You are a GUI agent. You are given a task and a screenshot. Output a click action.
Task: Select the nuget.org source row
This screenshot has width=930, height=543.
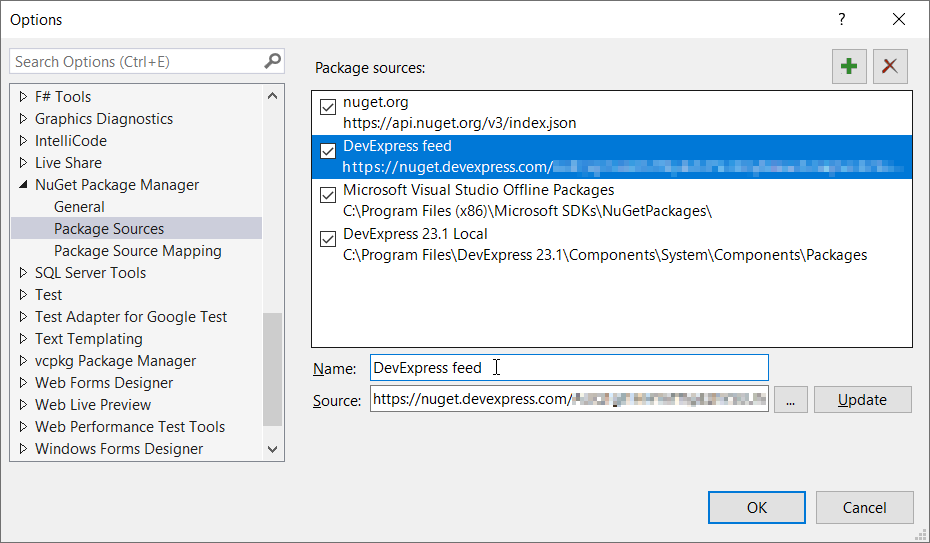pyautogui.click(x=611, y=113)
